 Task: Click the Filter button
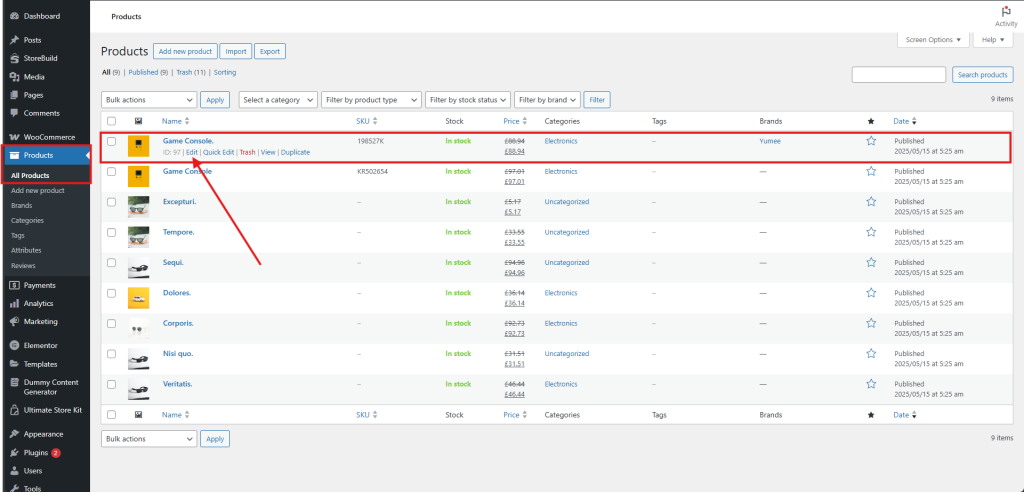pyautogui.click(x=597, y=100)
